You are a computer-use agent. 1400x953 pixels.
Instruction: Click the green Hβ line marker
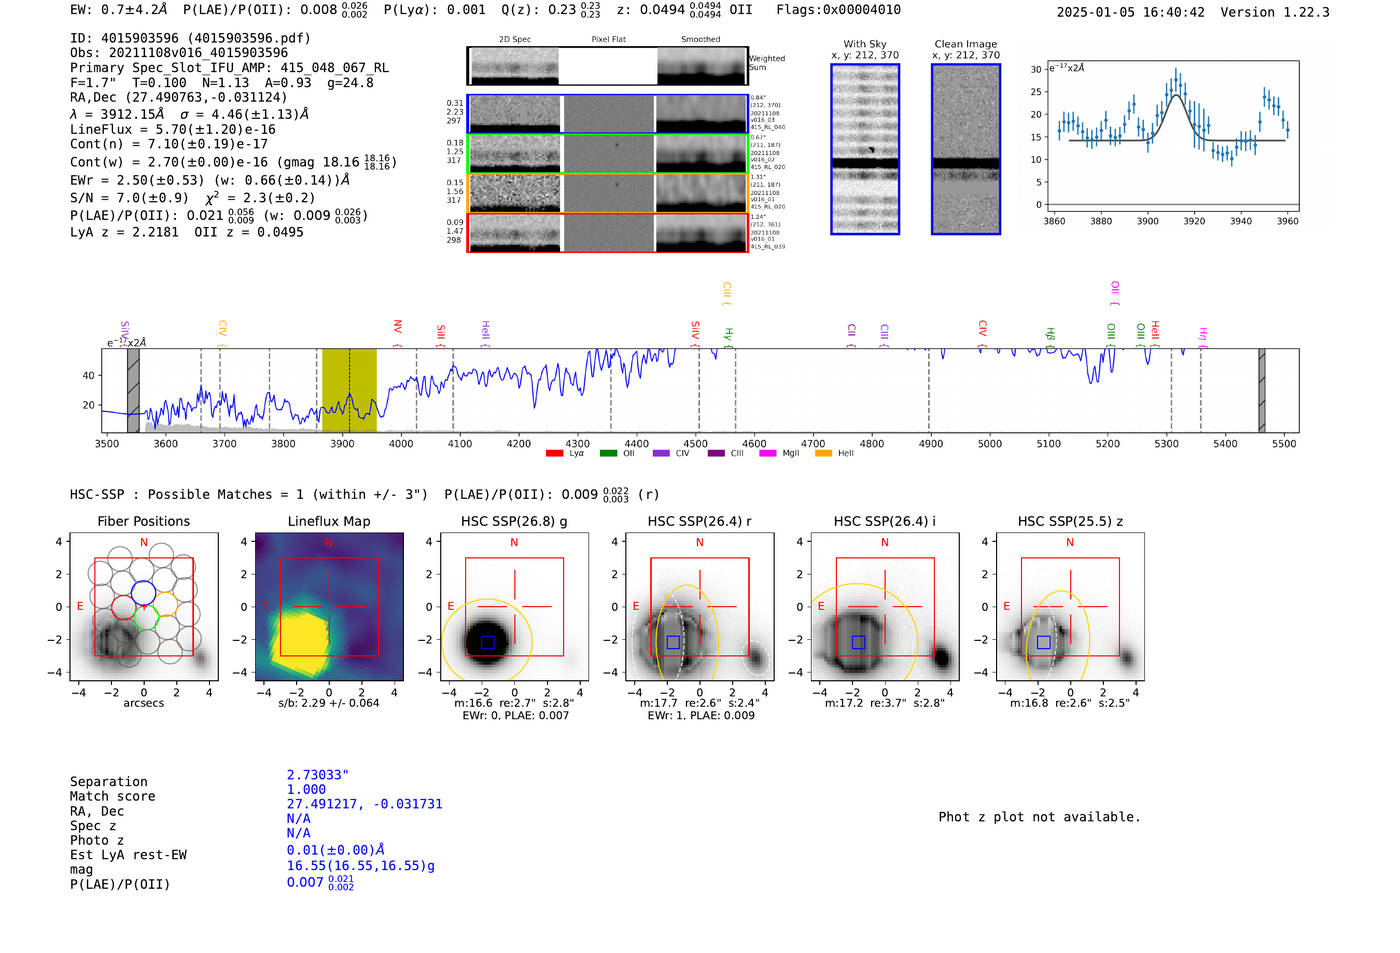pyautogui.click(x=1050, y=336)
